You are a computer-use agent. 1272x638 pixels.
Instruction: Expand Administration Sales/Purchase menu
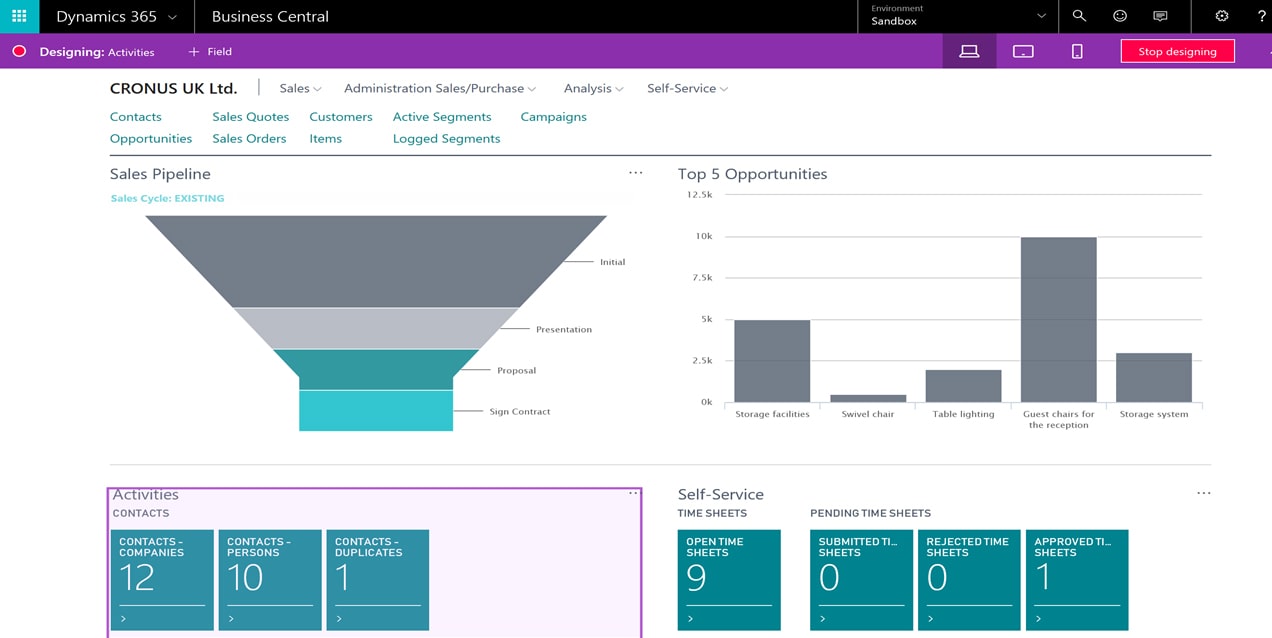coord(440,88)
